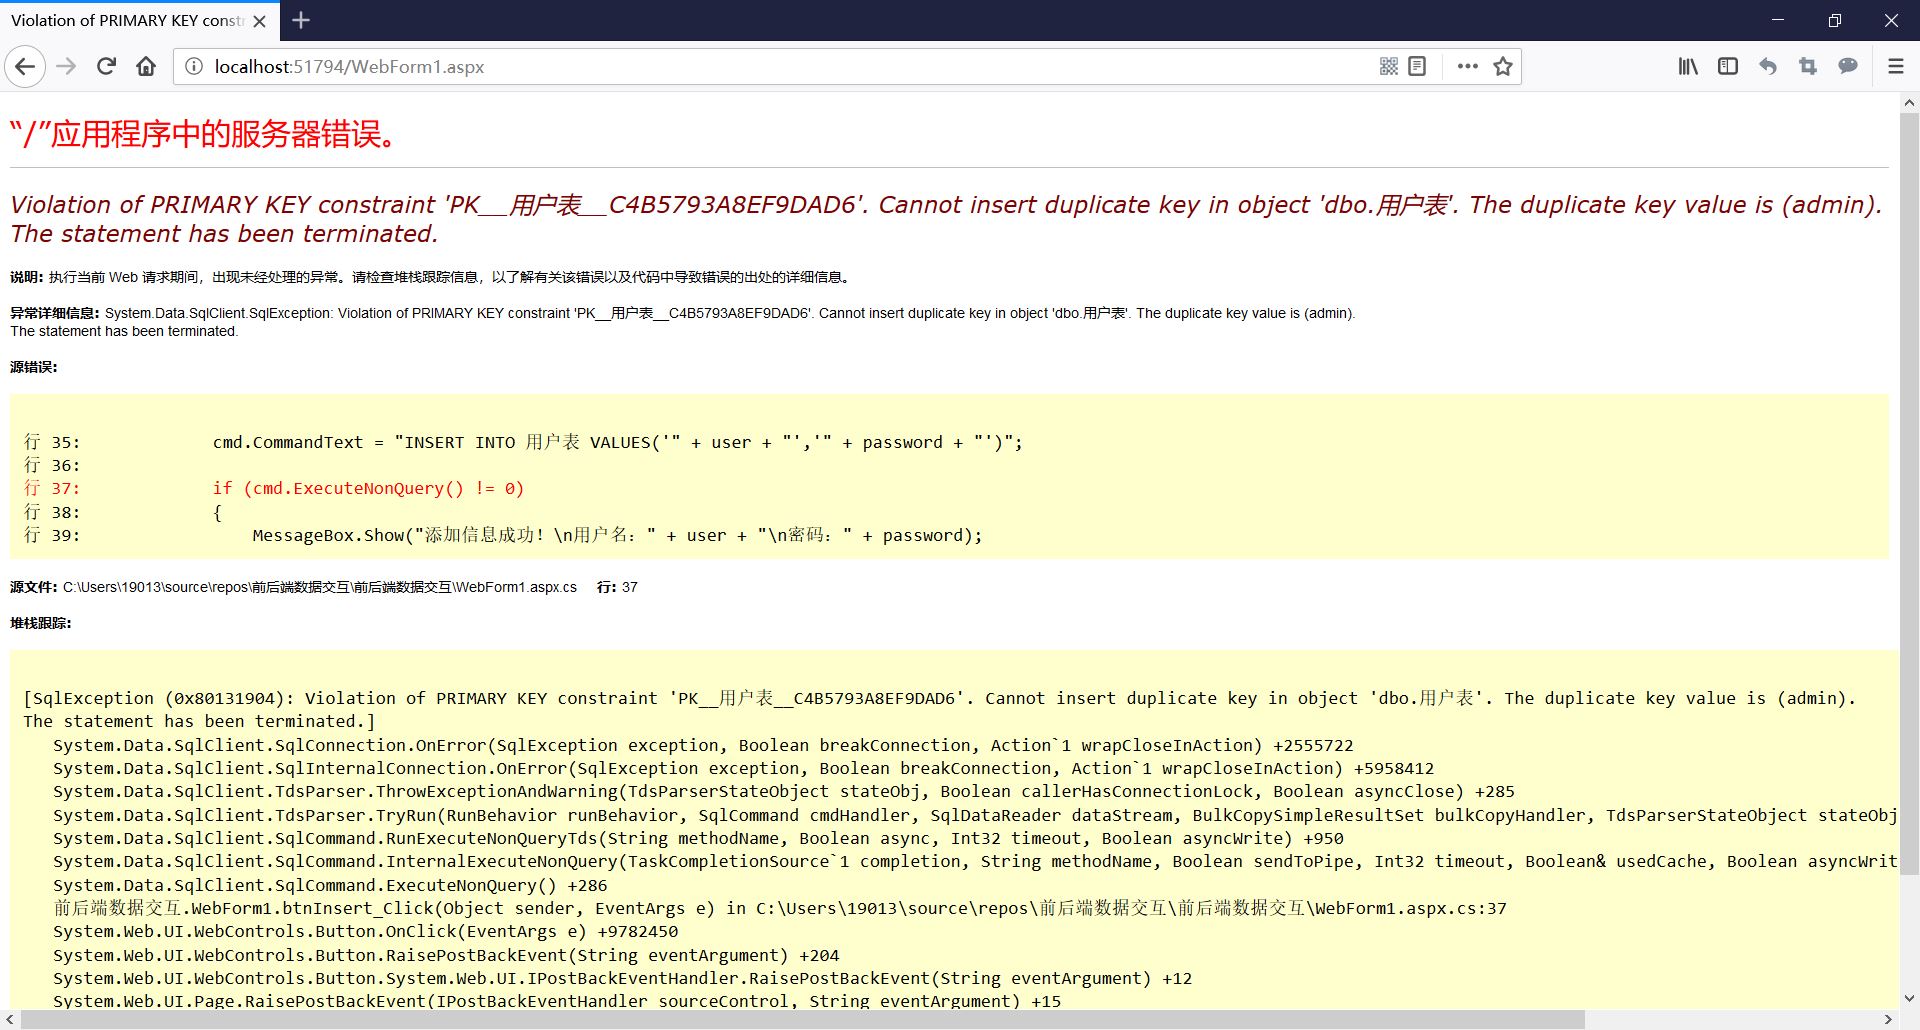Click the WebForm1.aspx.cs source file path

pyautogui.click(x=320, y=587)
